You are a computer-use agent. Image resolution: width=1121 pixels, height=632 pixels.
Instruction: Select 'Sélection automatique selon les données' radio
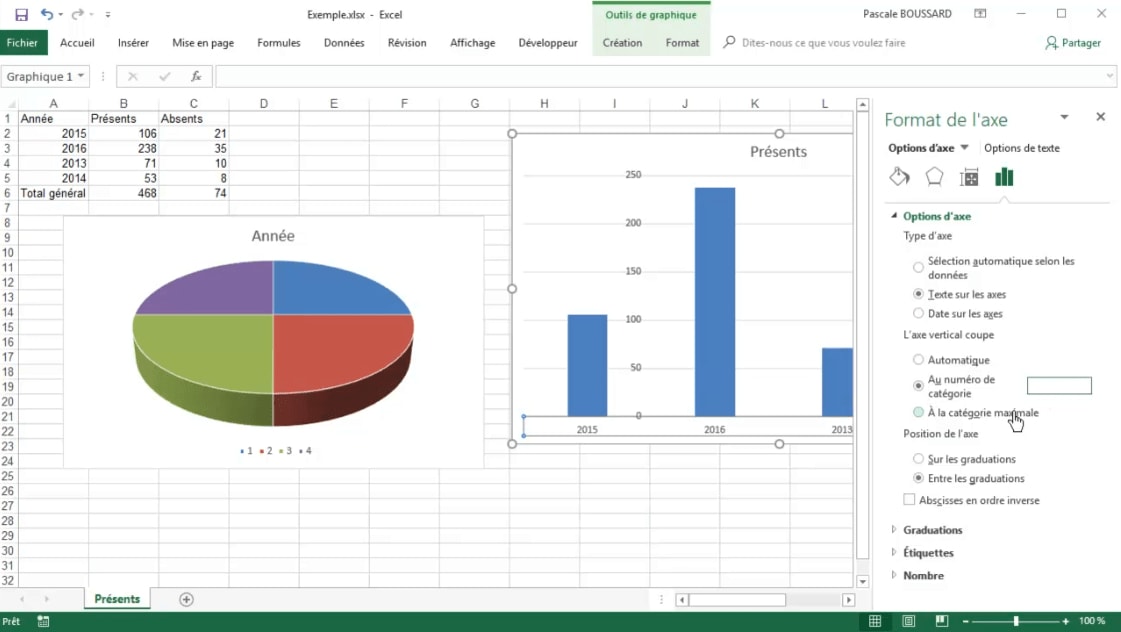(918, 267)
